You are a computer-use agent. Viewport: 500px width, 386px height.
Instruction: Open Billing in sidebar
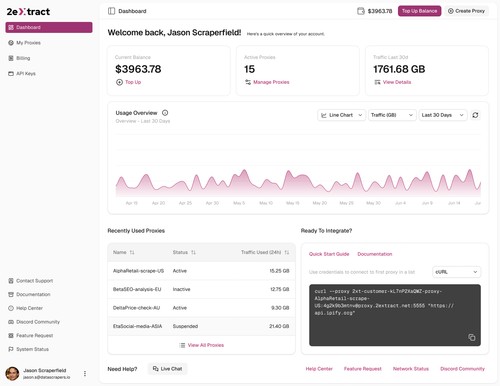click(x=49, y=58)
